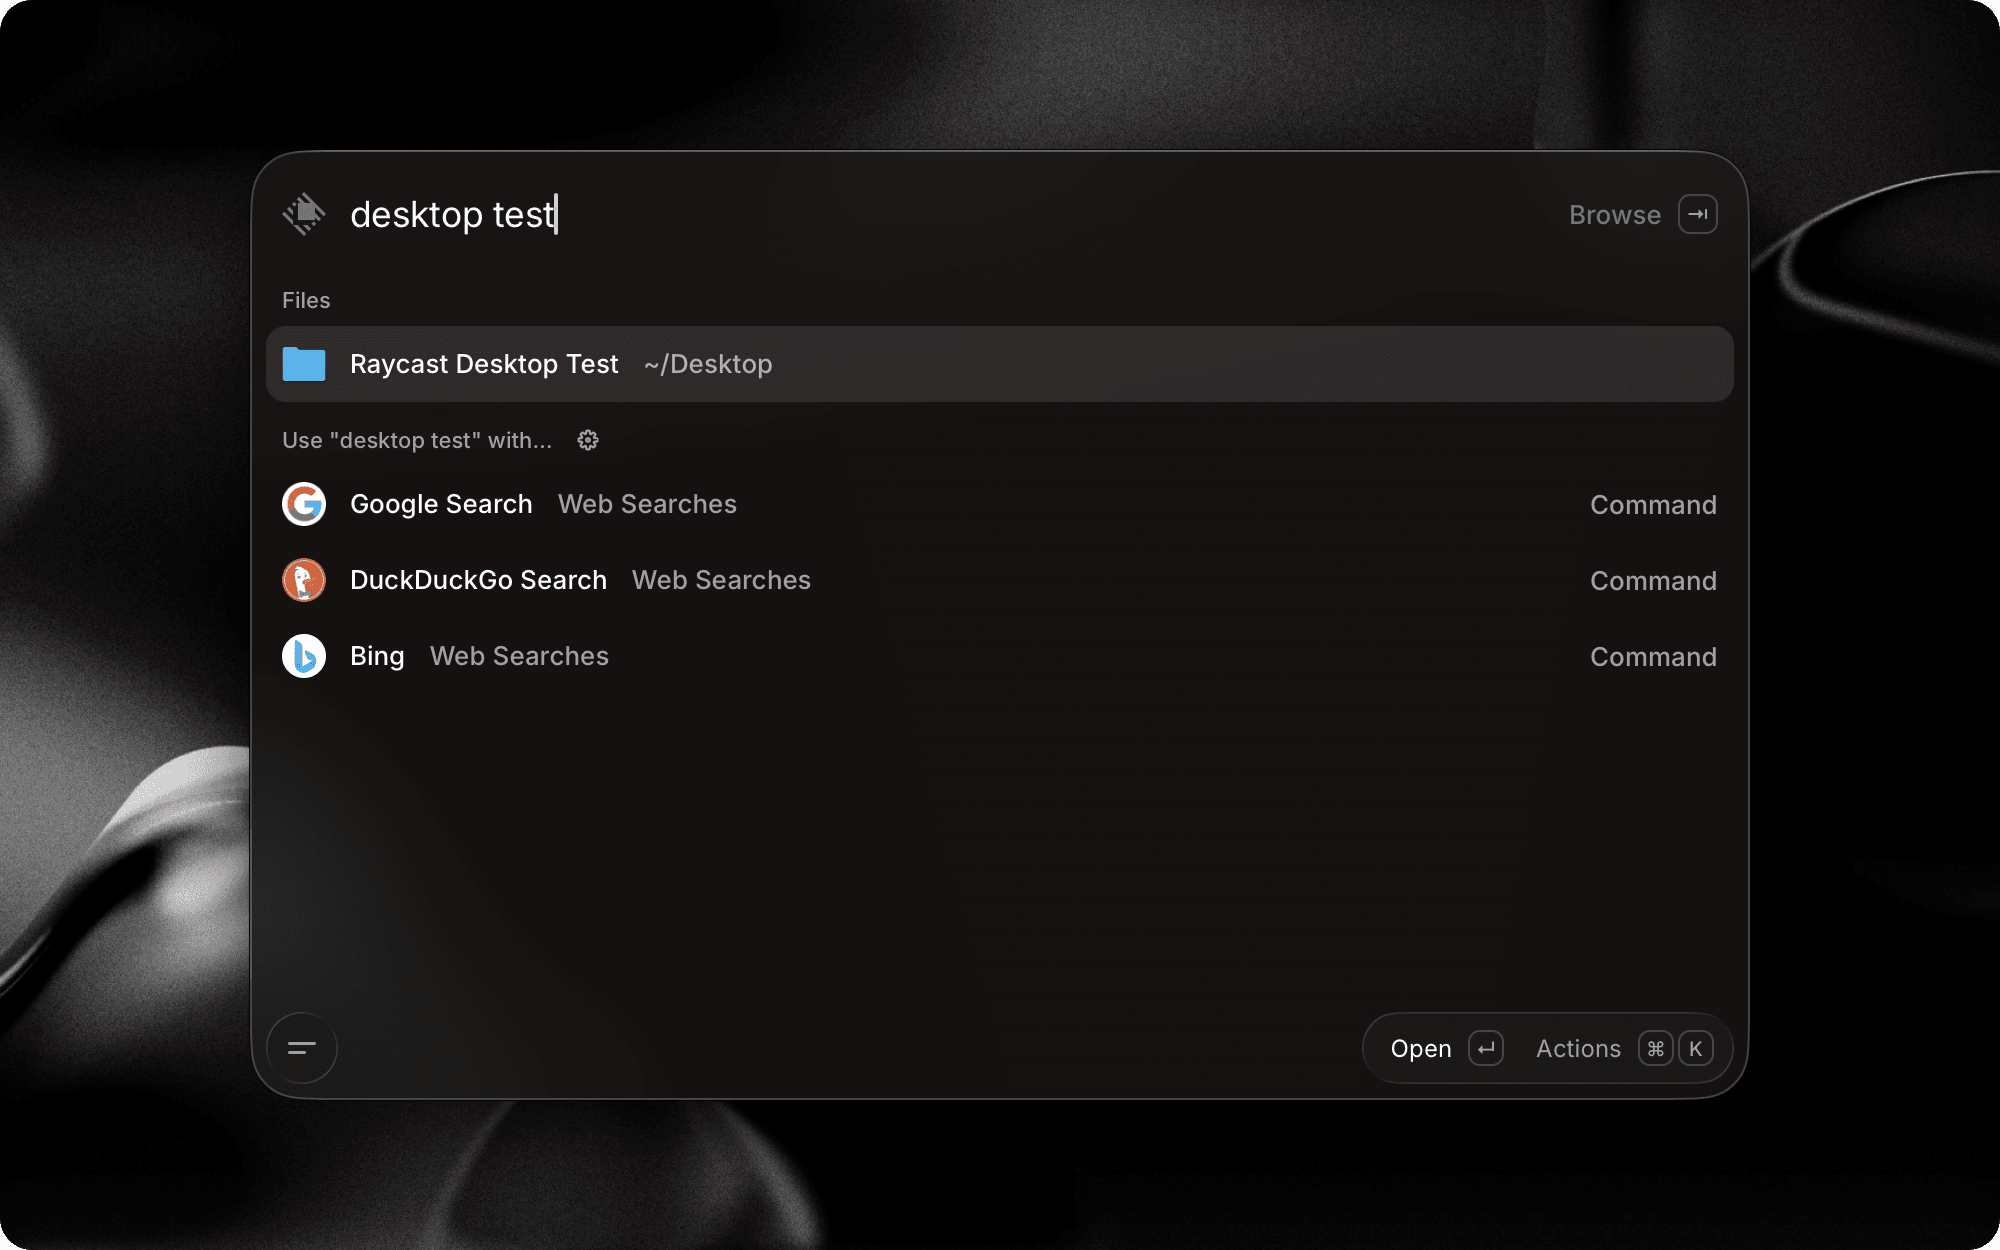Click the Command label on Google Search row

pos(1653,505)
